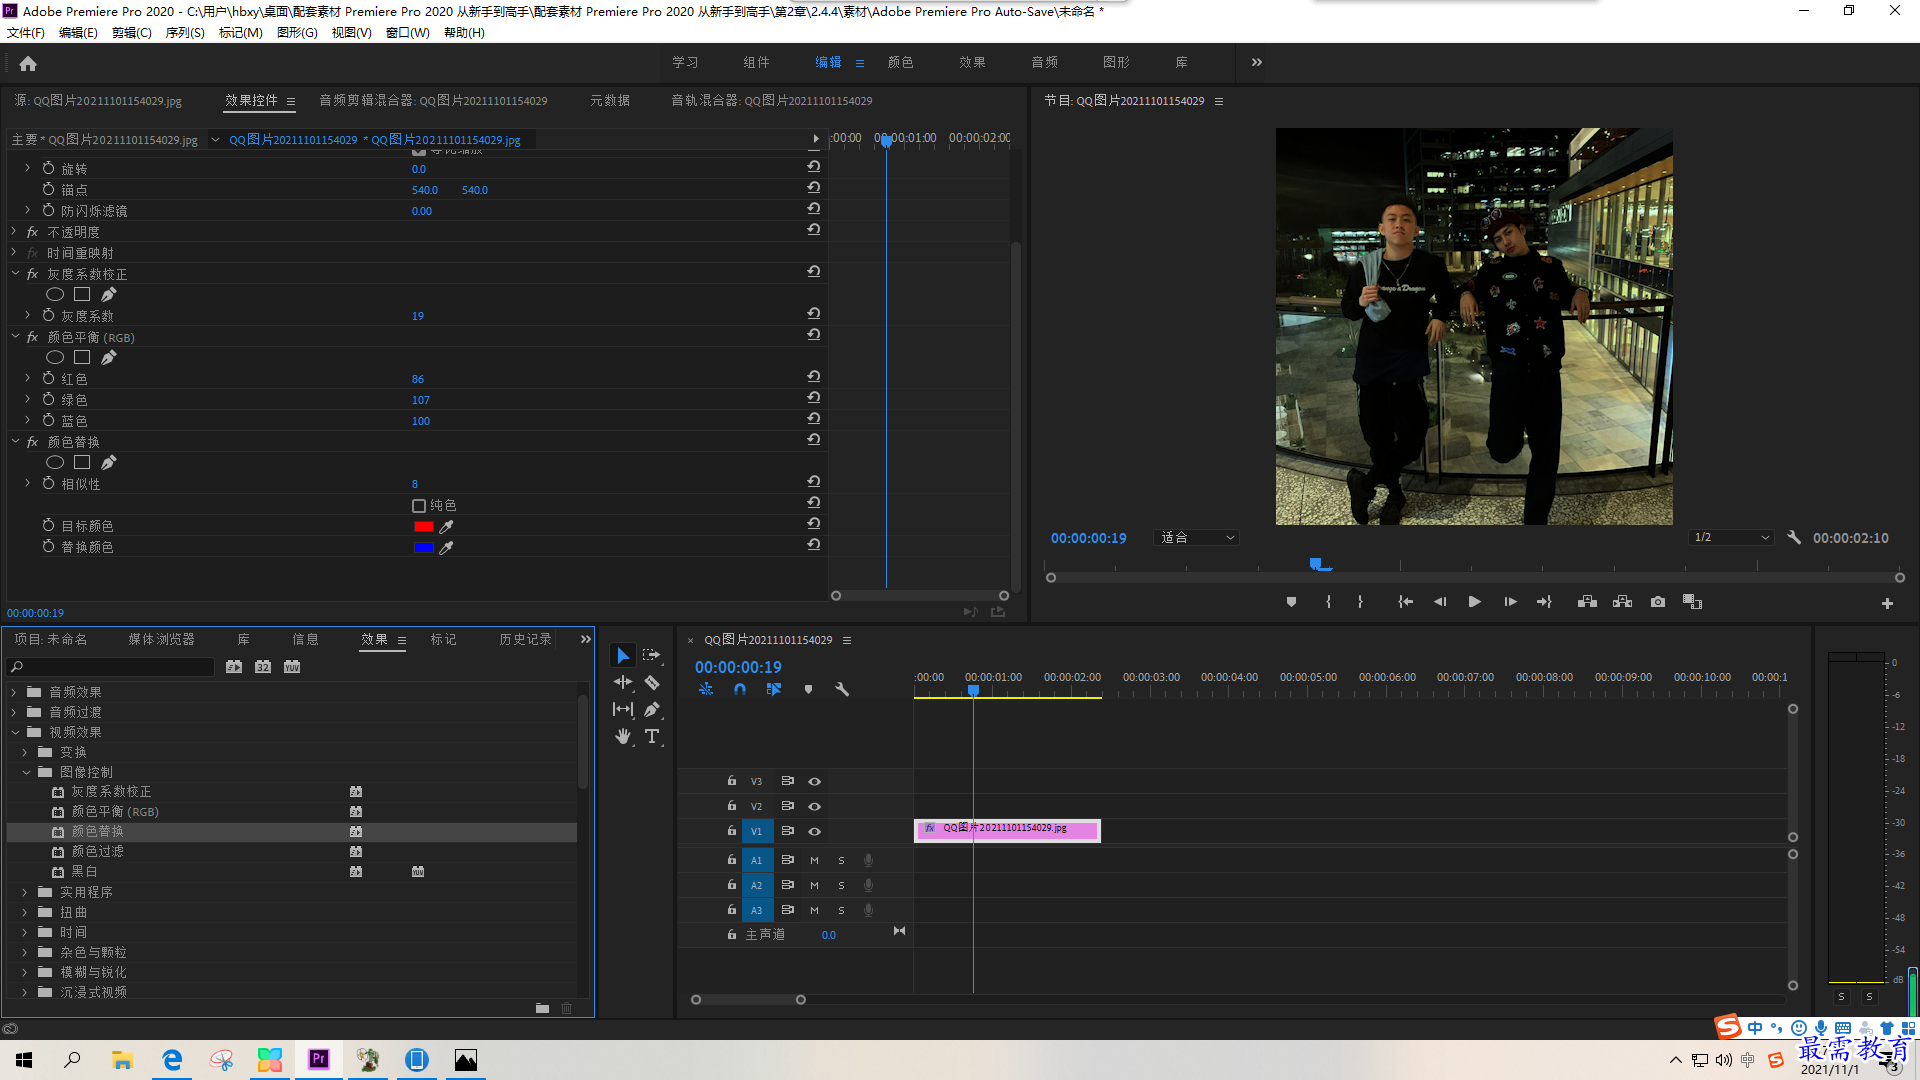The height and width of the screenshot is (1080, 1920).
Task: Collapse the 颜色平衡 (RGB) effect
Action: click(x=15, y=337)
